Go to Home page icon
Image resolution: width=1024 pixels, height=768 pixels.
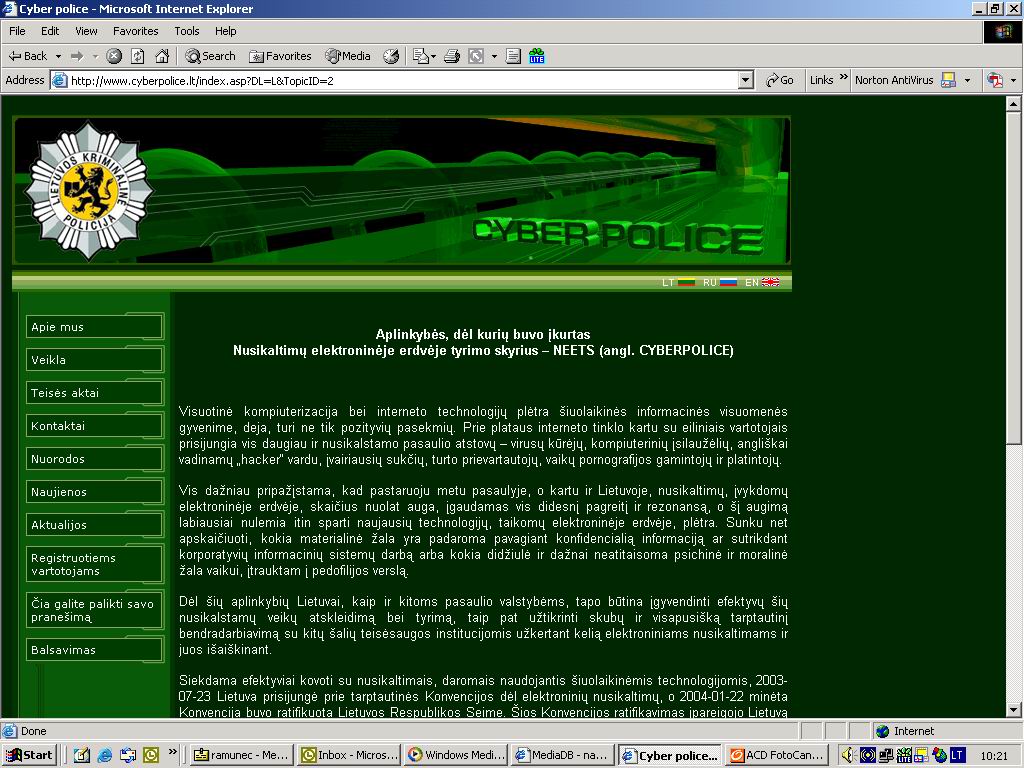[161, 56]
